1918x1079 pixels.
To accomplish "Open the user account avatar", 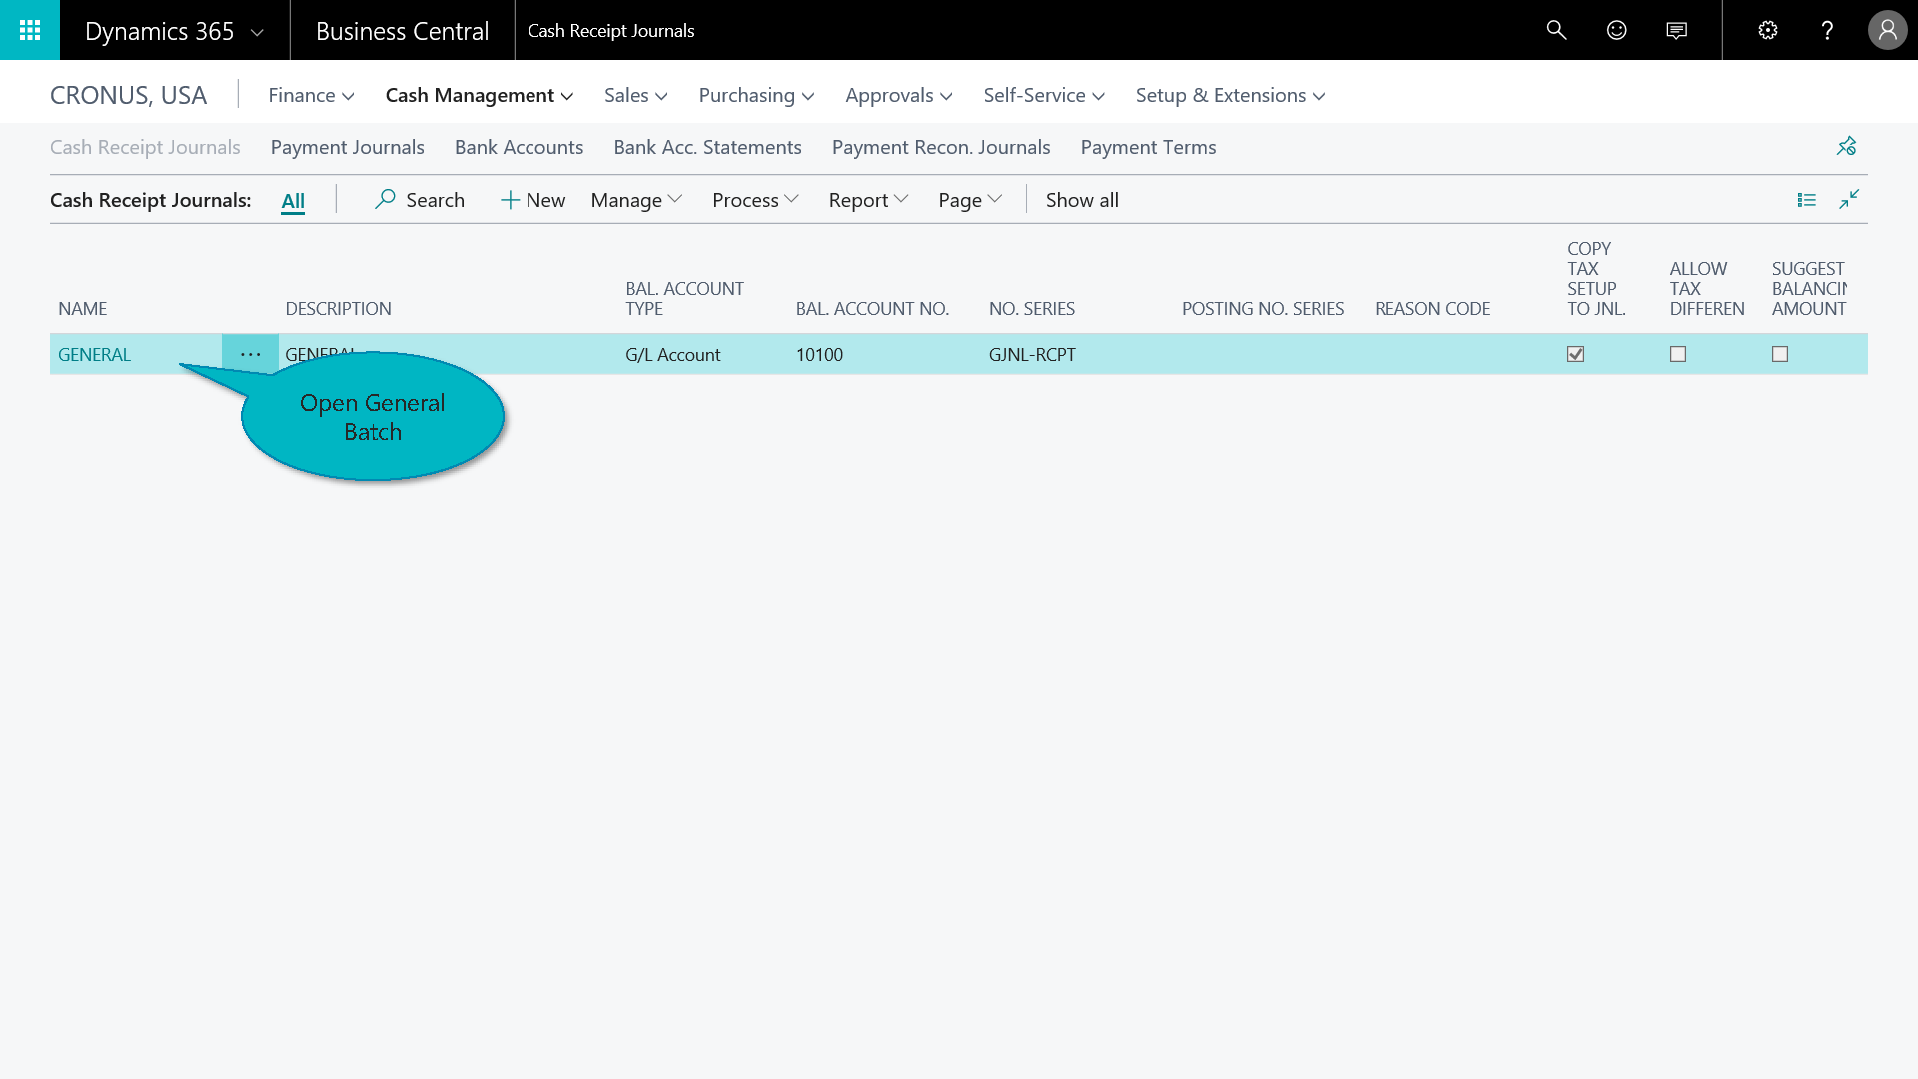I will click(1887, 30).
